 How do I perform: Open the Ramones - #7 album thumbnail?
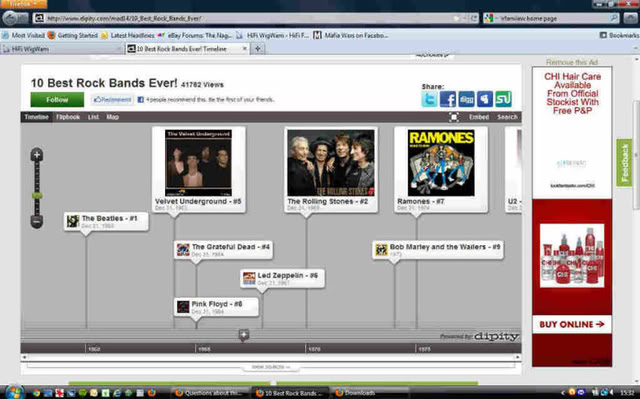[x=441, y=163]
